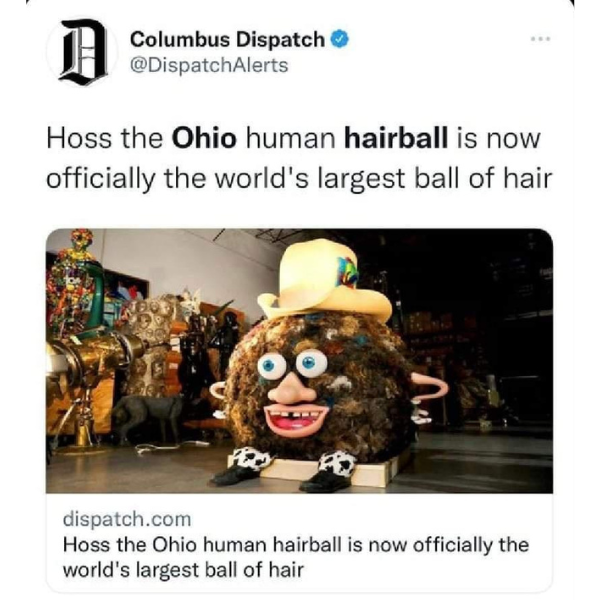Screen dimensions: 600x600
Task: Click the hairball's left blue eye
Action: (271, 366)
